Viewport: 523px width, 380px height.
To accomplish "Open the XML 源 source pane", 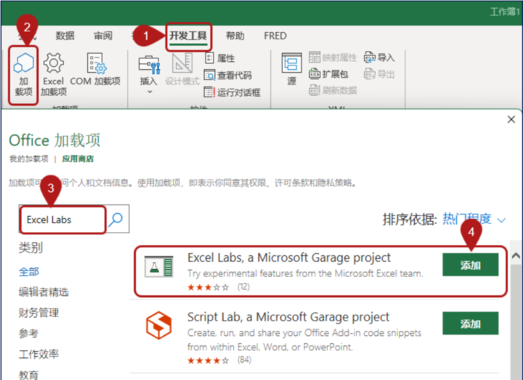I will tap(292, 69).
